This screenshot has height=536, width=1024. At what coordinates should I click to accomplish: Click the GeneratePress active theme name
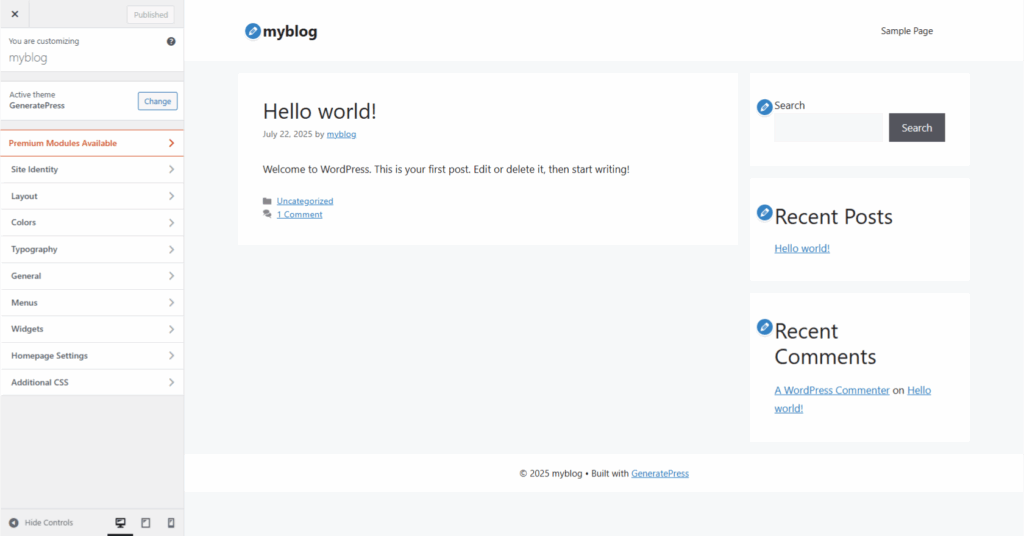37,105
